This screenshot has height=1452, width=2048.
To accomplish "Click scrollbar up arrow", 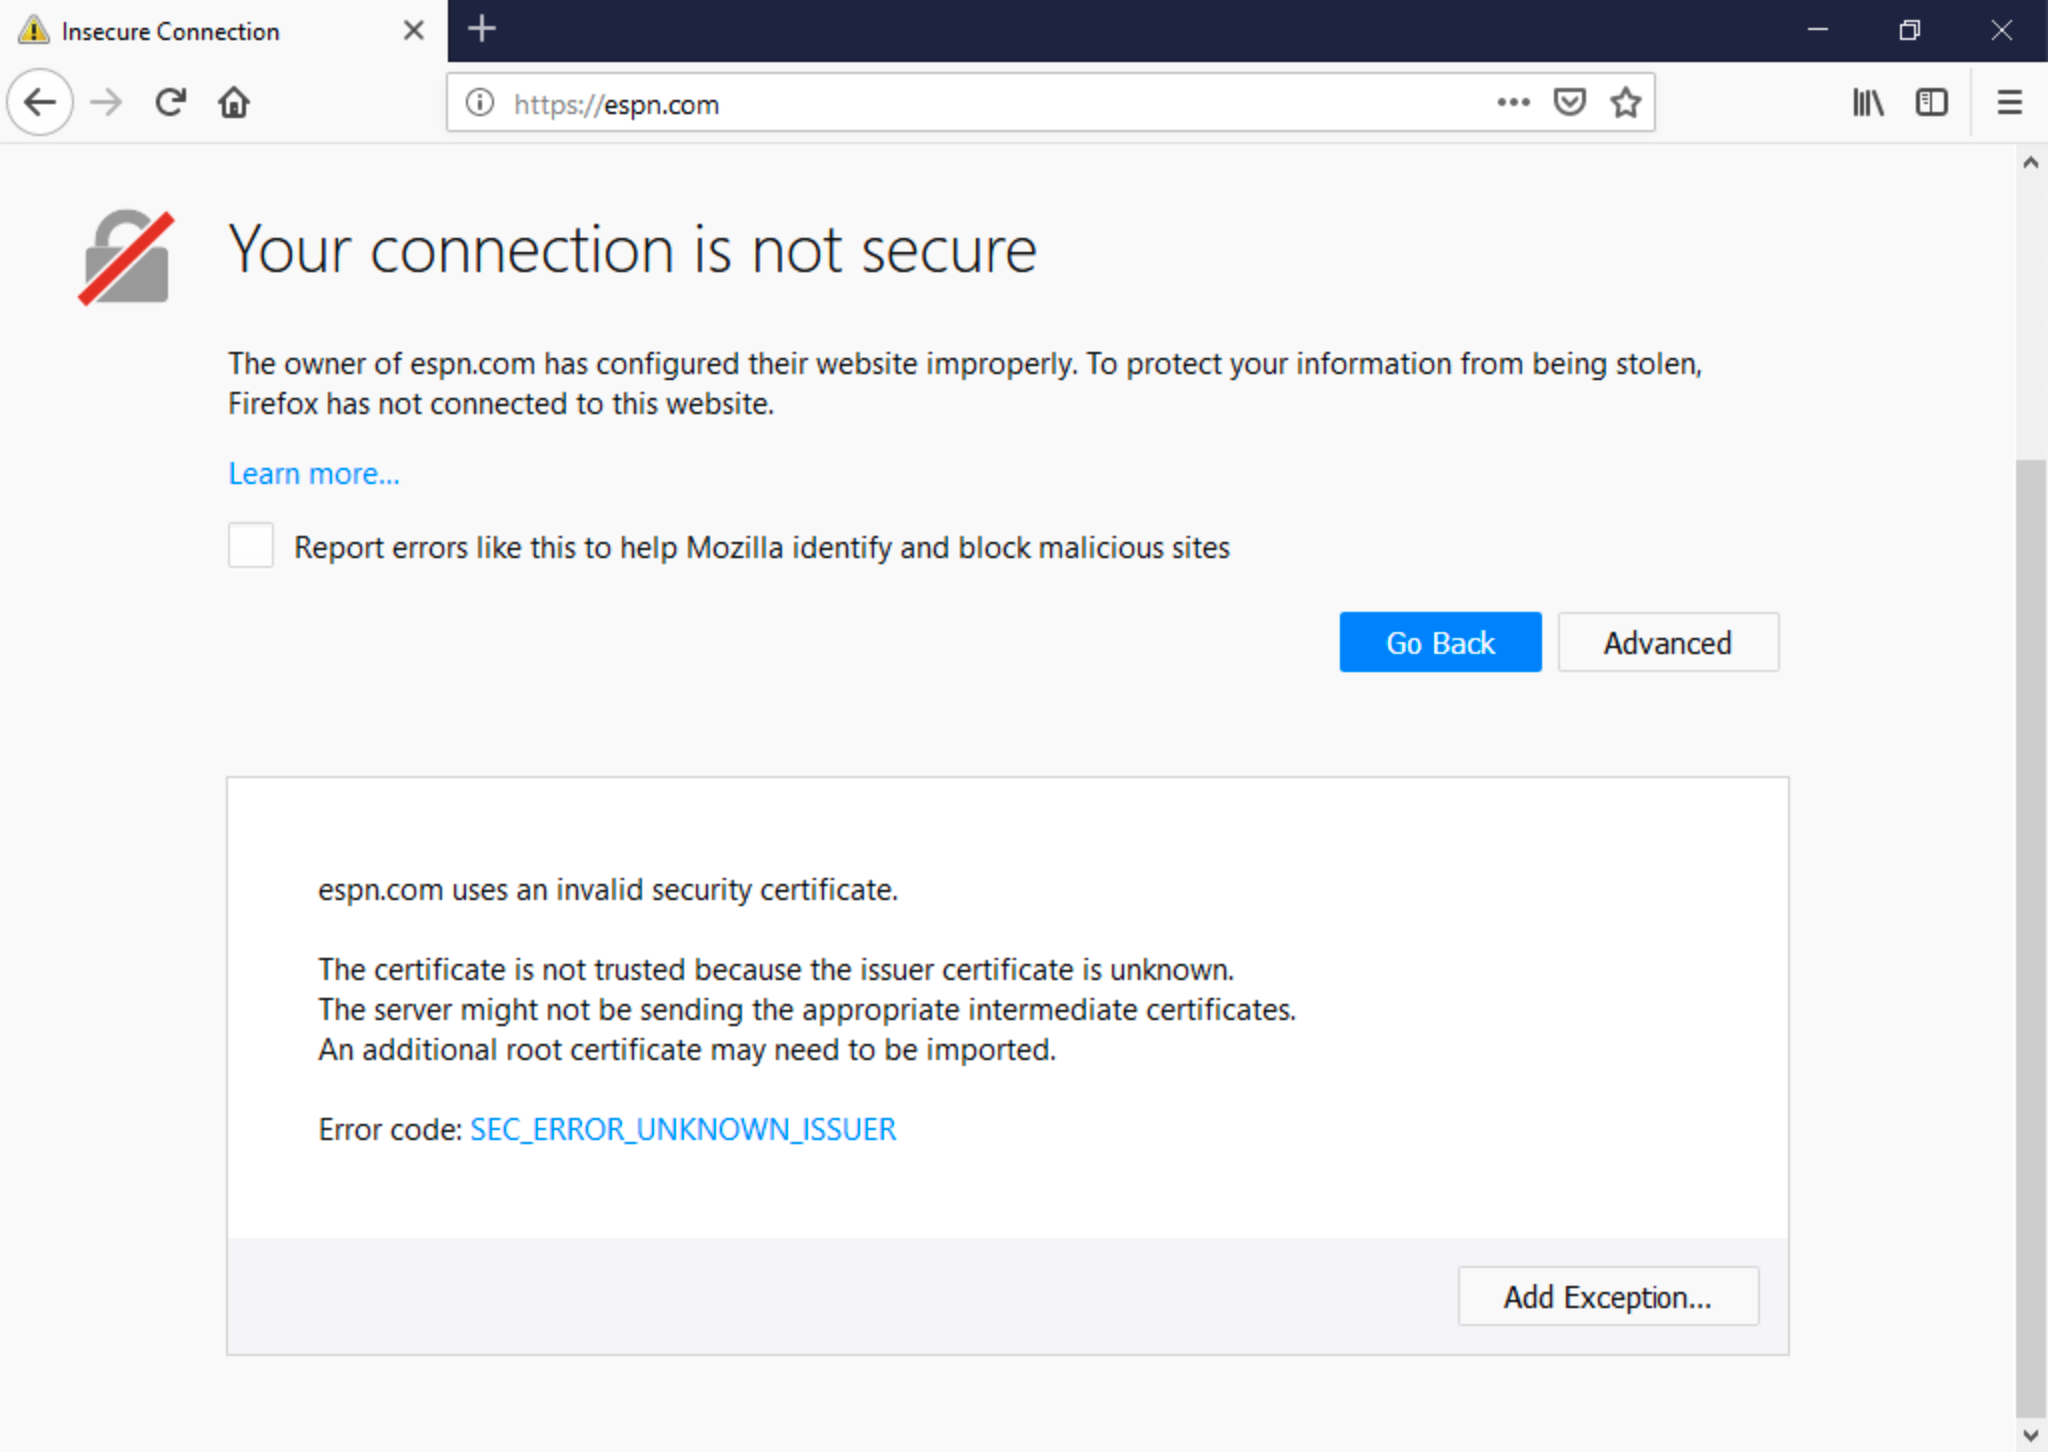I will pyautogui.click(x=2031, y=162).
